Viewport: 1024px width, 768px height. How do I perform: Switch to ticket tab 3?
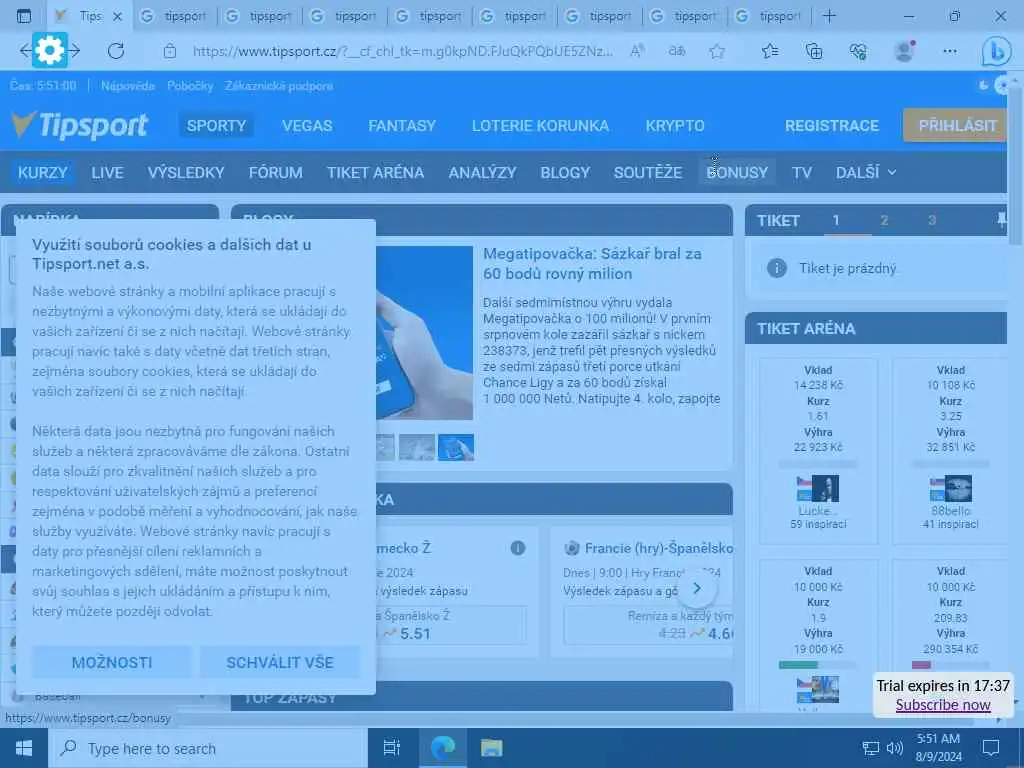(932, 220)
